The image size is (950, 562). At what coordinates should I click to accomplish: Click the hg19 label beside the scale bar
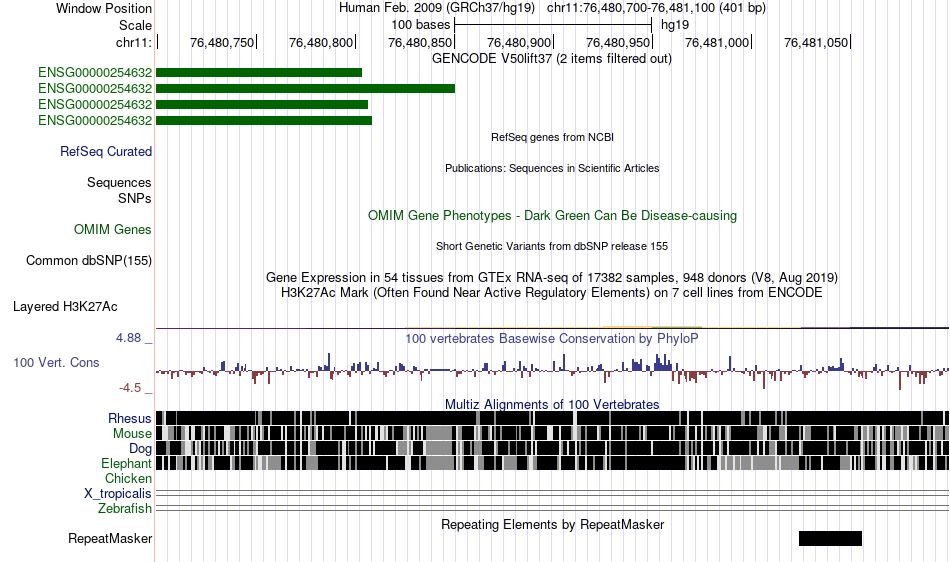(675, 25)
